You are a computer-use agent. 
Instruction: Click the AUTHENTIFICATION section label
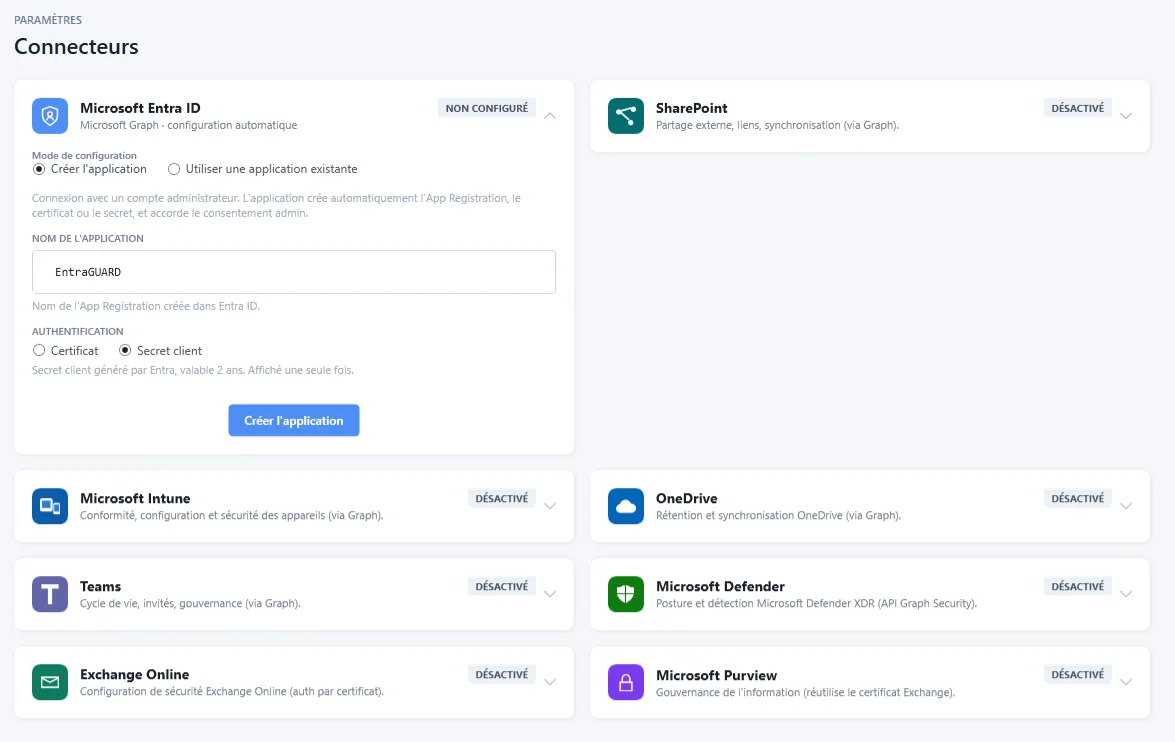(78, 331)
